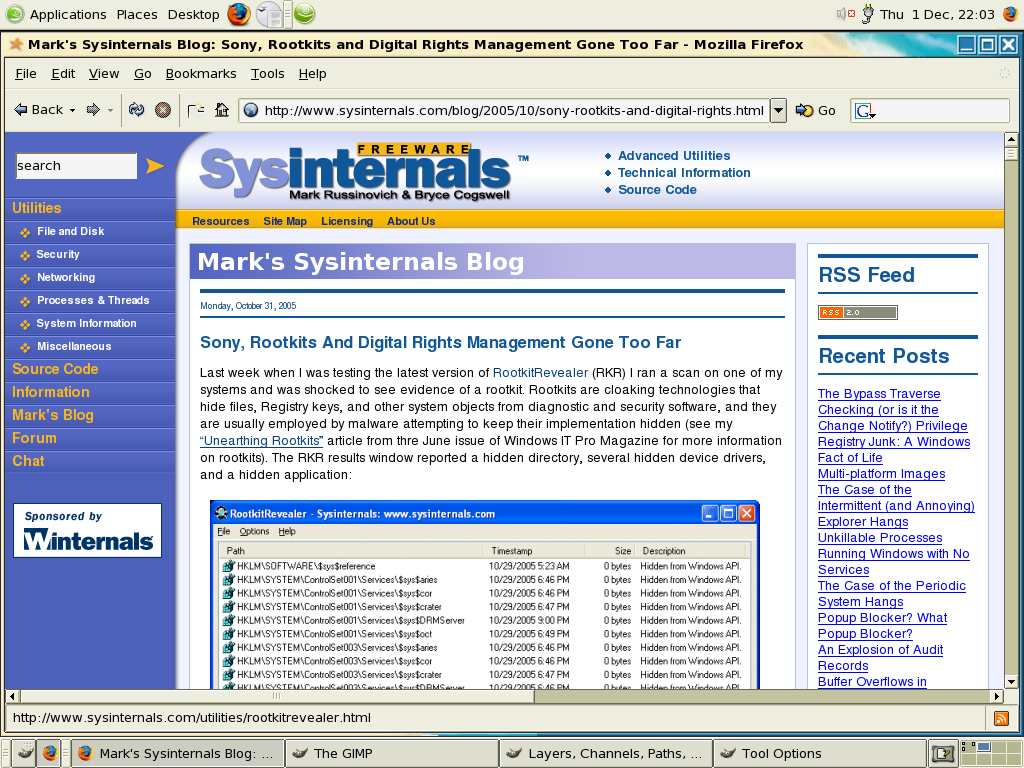Click the Home icon in toolbar

222,110
